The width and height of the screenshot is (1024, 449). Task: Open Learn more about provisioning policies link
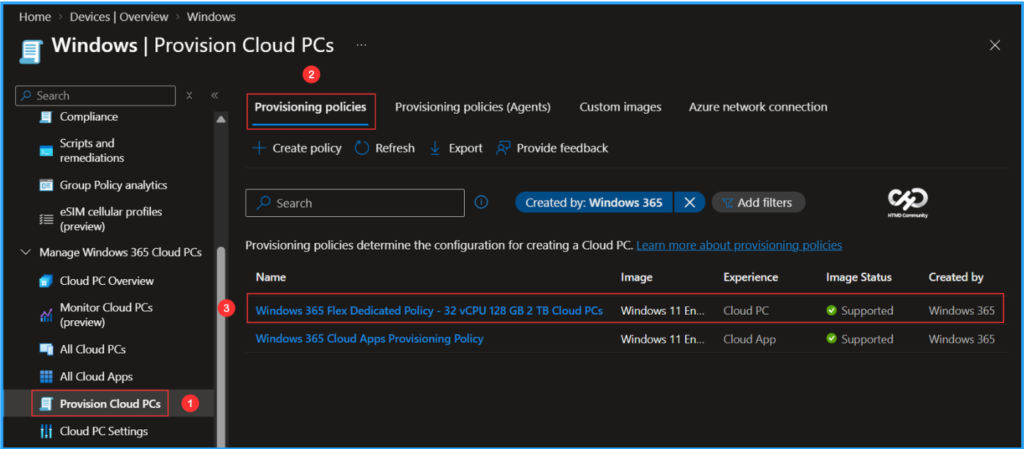coord(739,245)
